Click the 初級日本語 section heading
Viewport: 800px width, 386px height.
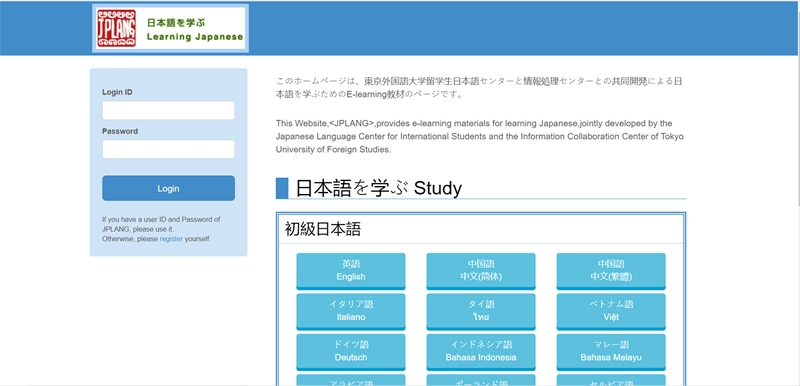[322, 229]
